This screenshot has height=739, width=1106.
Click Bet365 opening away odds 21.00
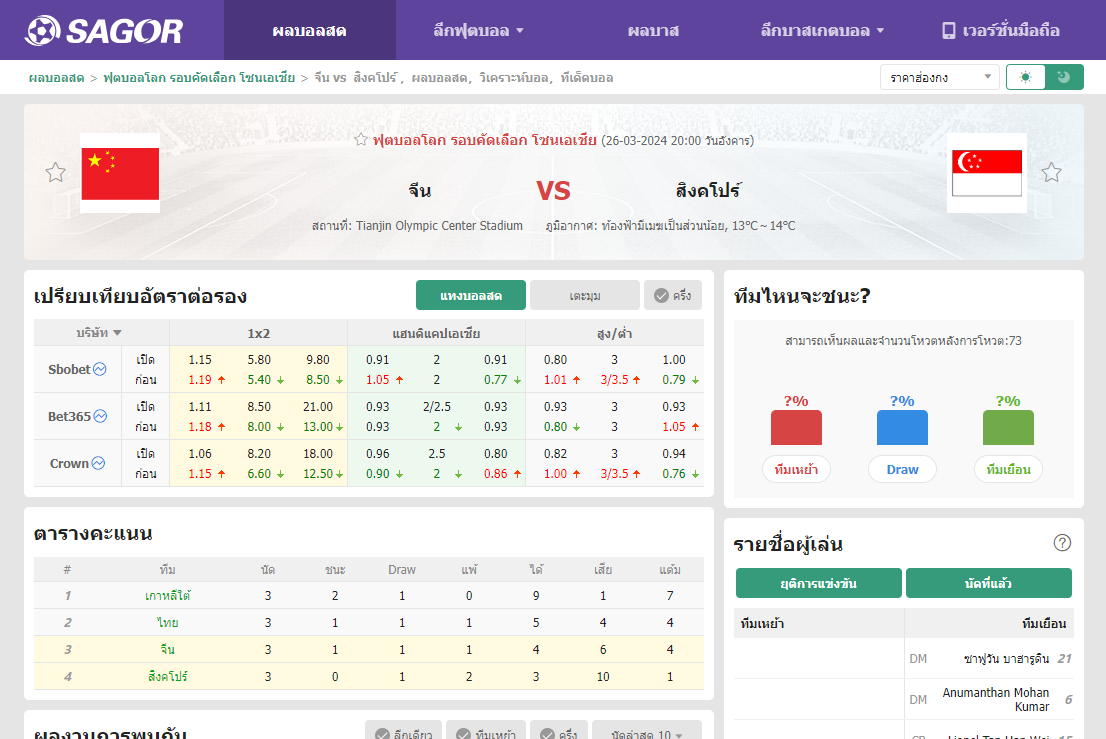318,406
